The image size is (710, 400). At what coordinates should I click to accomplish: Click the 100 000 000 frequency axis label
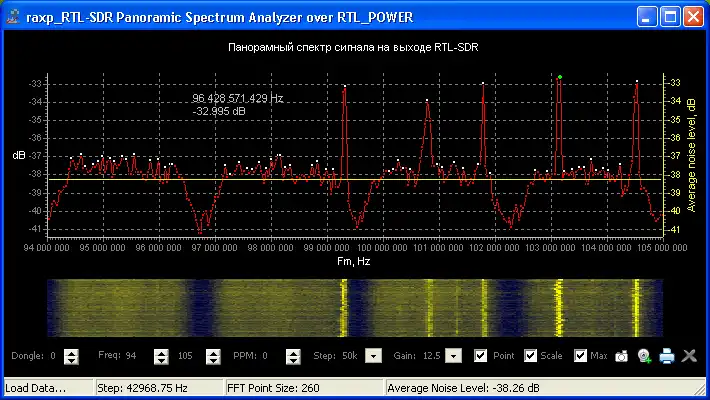click(x=382, y=248)
